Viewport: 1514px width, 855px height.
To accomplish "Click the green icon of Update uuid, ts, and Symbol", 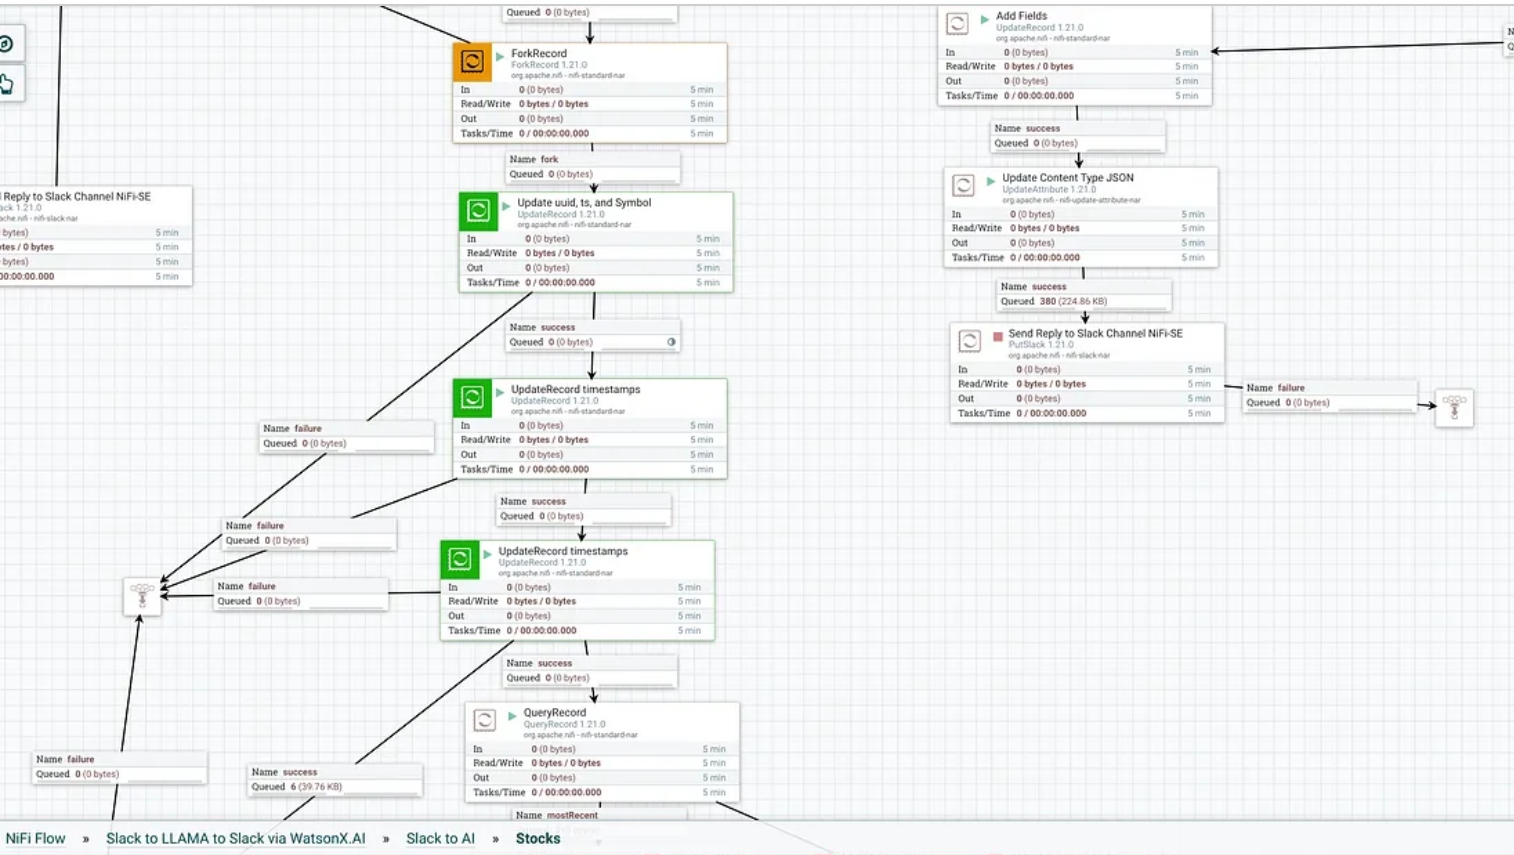I will (478, 211).
